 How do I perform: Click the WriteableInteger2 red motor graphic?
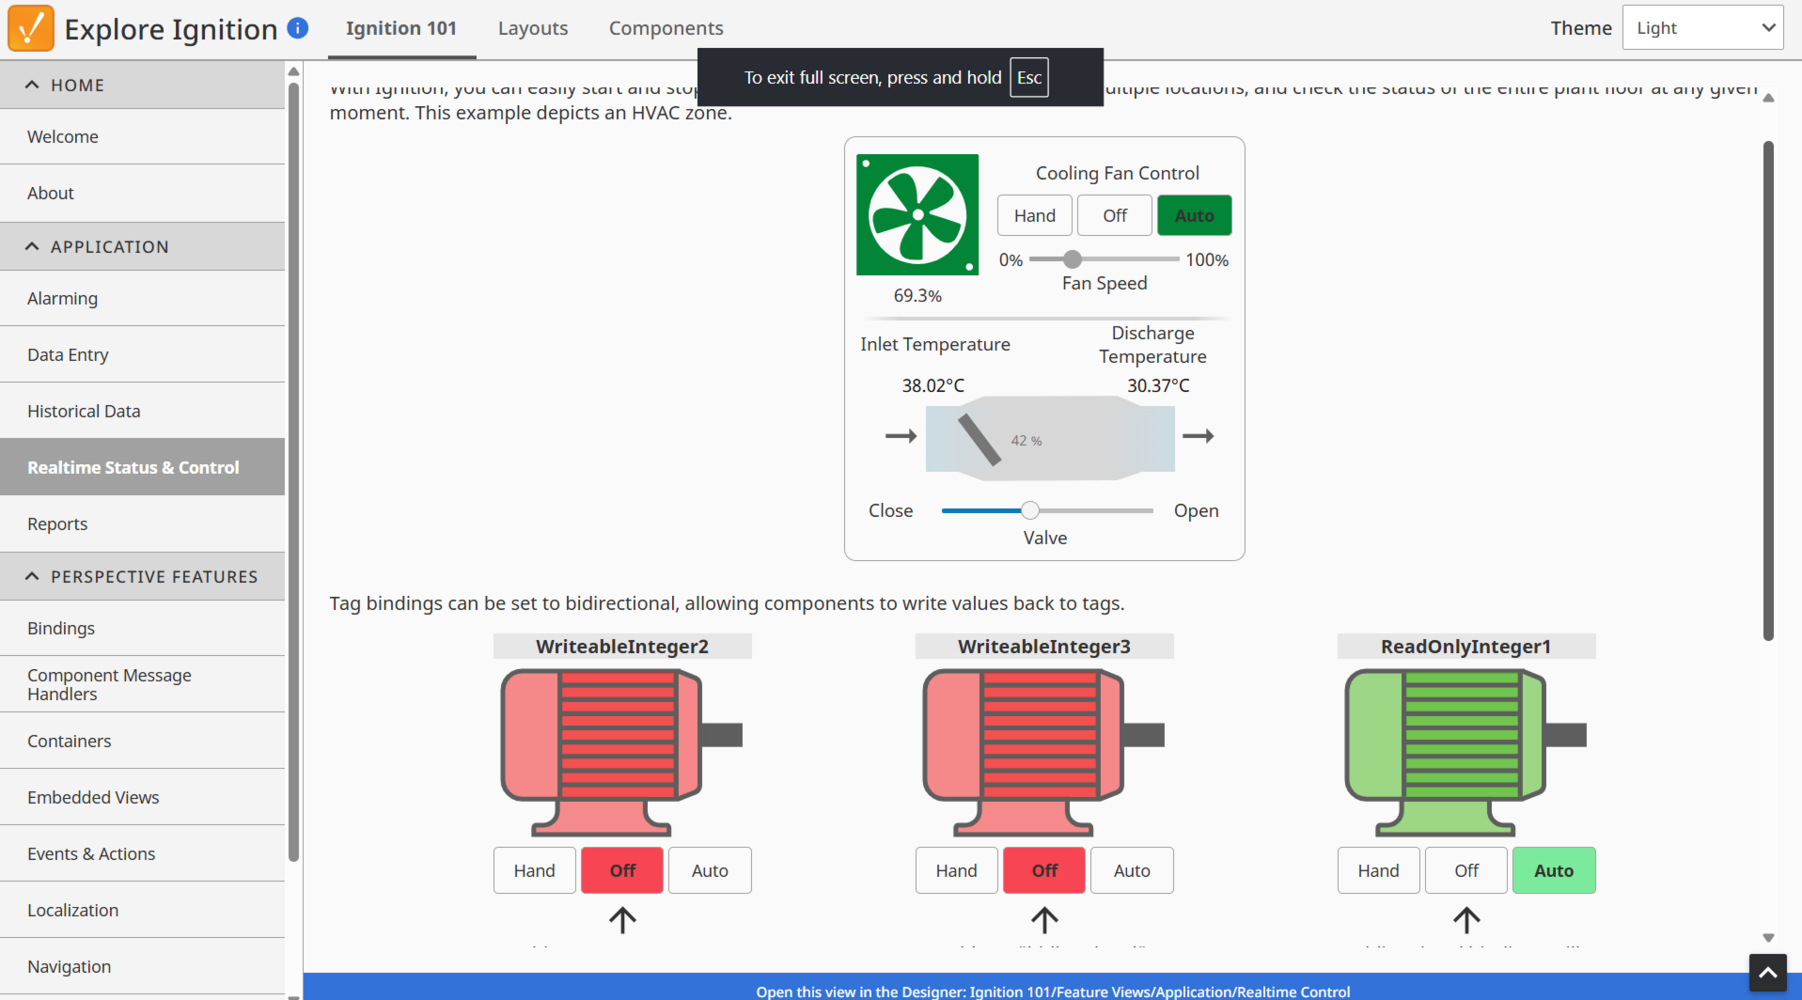click(620, 750)
